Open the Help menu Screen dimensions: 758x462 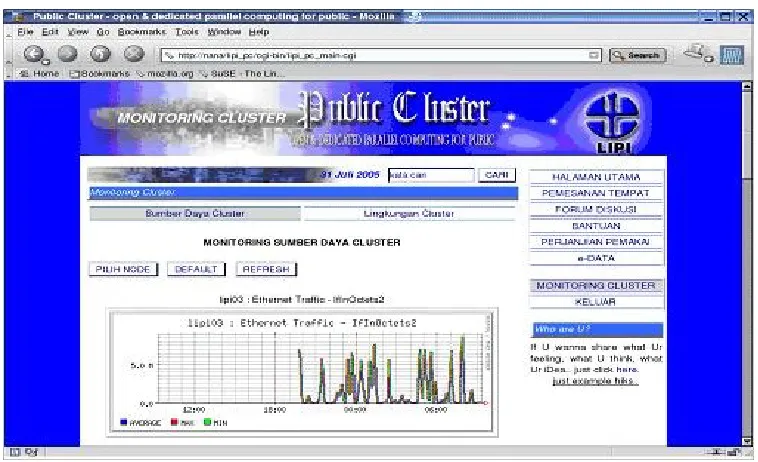[x=259, y=32]
